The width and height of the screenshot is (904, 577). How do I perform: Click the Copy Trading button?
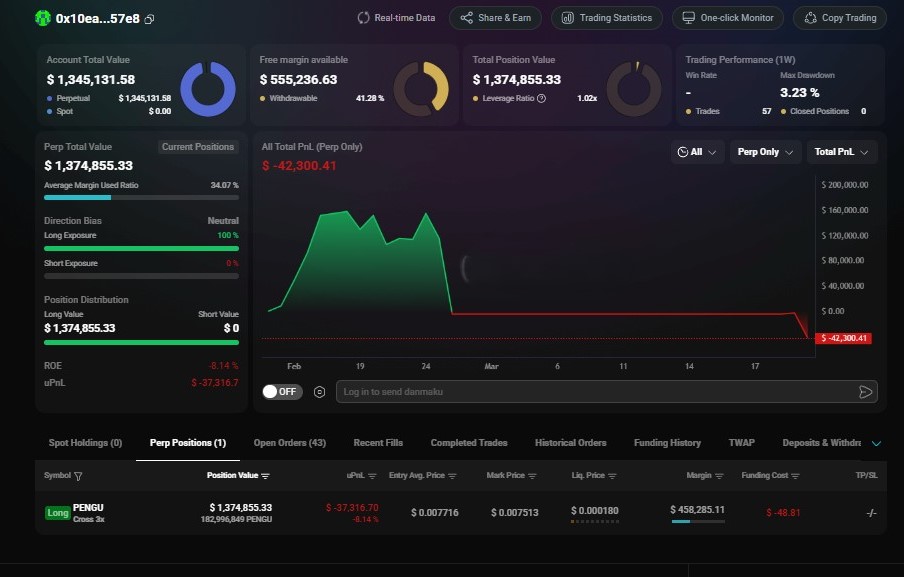[839, 18]
